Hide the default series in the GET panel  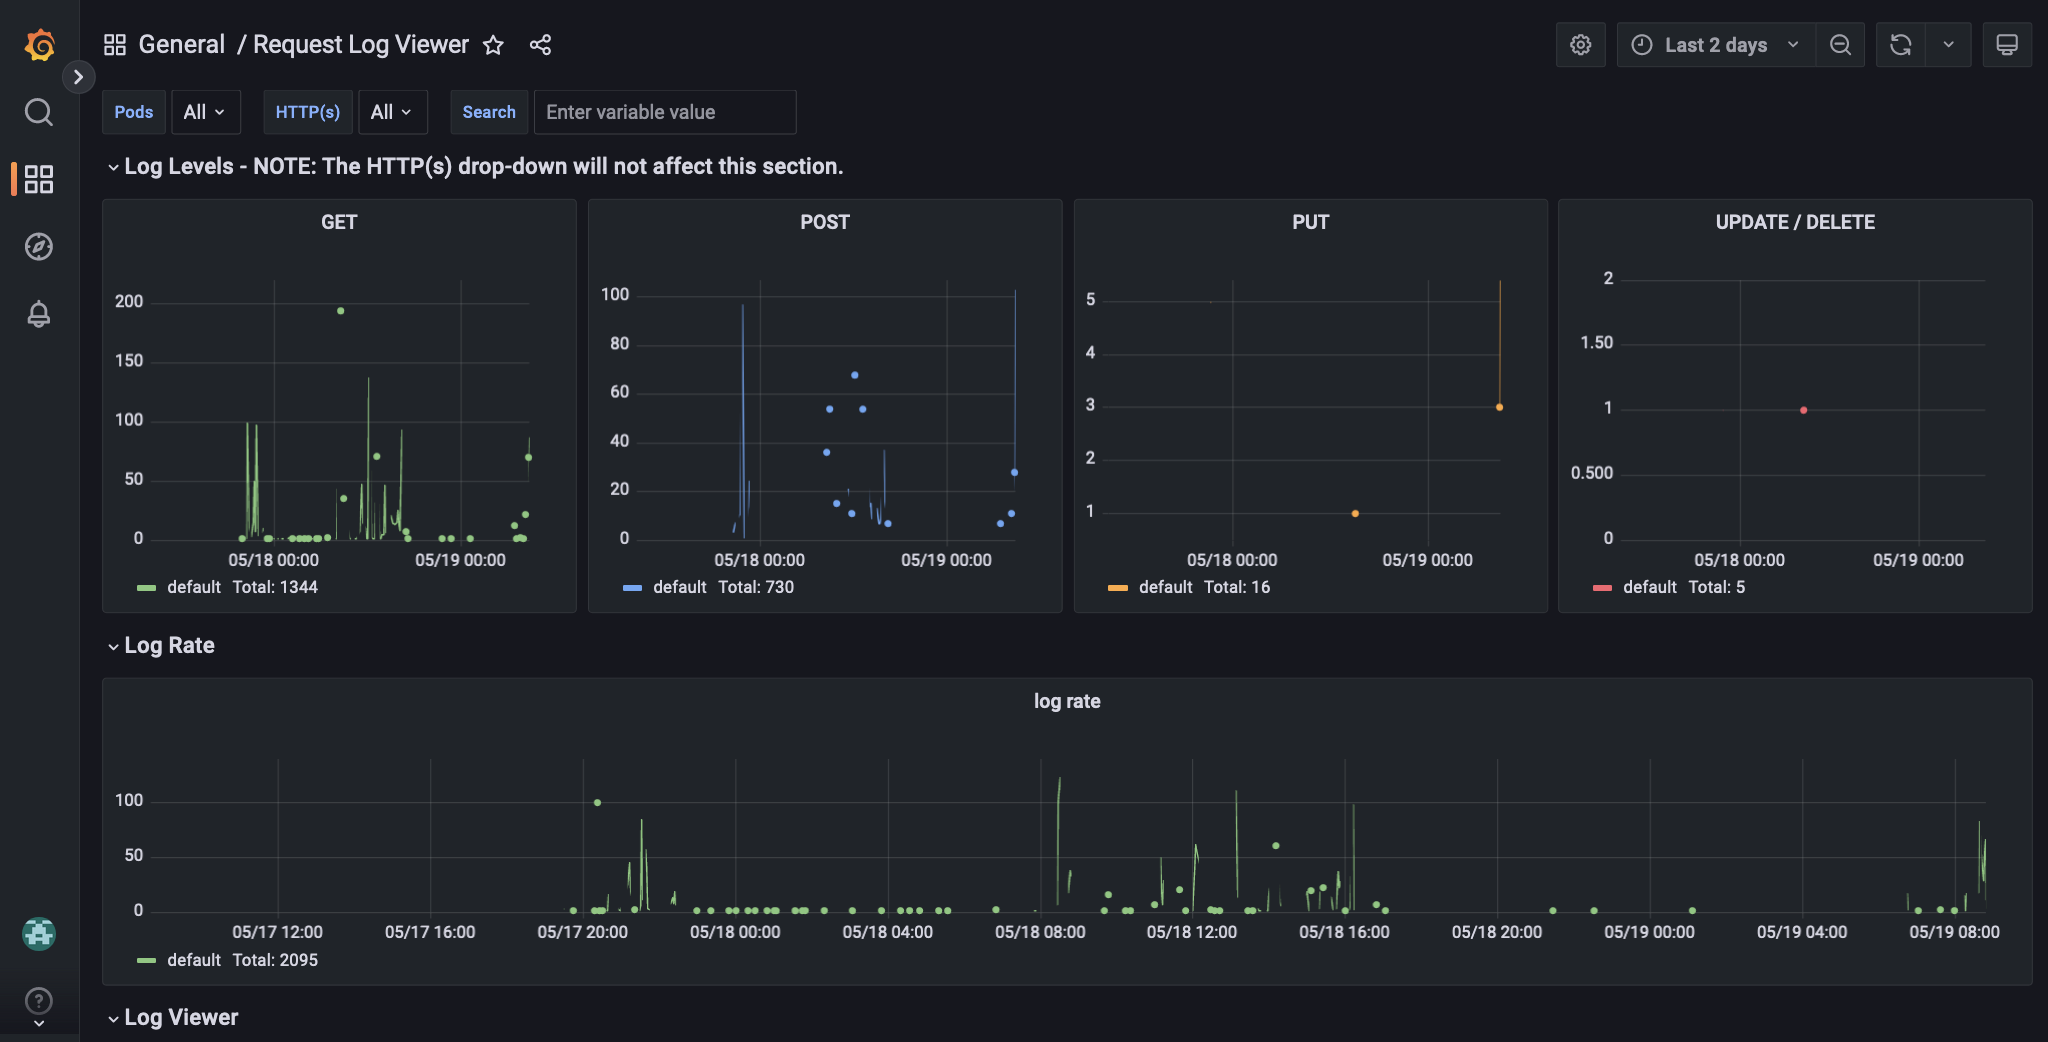coord(194,587)
